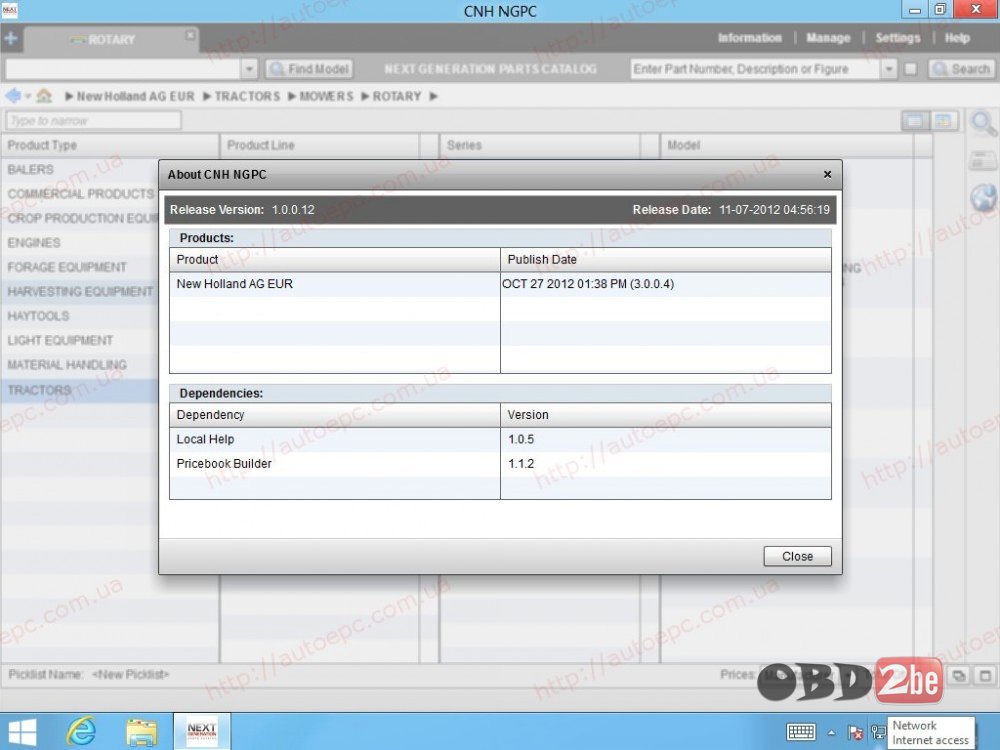
Task: Click the model search input field
Action: pos(123,69)
